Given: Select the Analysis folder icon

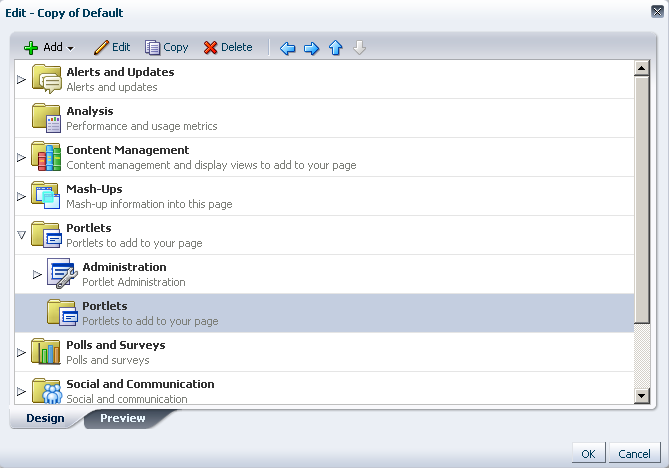Looking at the screenshot, I should (x=47, y=118).
